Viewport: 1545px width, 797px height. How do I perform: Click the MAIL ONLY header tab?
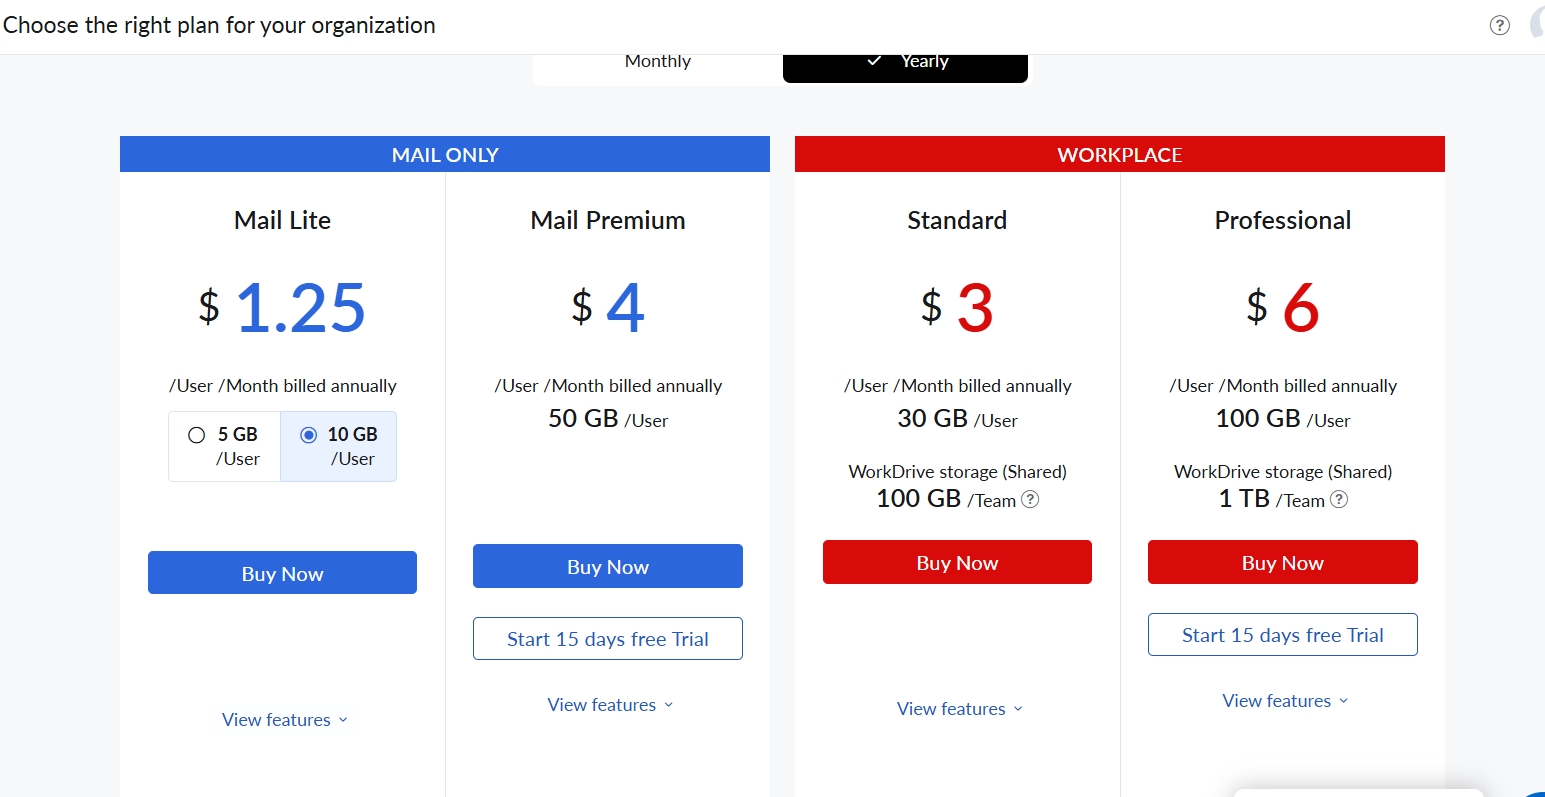445,154
